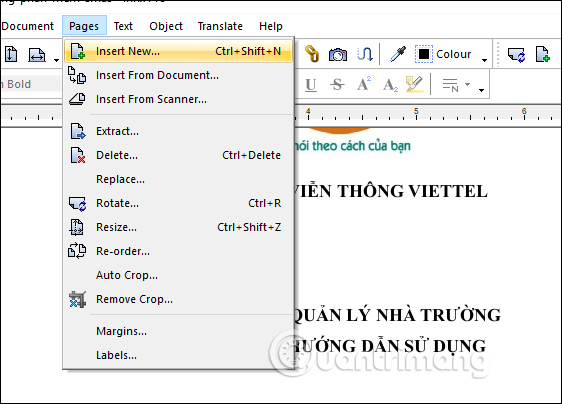Click the fit page height toolbar icon
562x404 pixels.
click(x=11, y=54)
